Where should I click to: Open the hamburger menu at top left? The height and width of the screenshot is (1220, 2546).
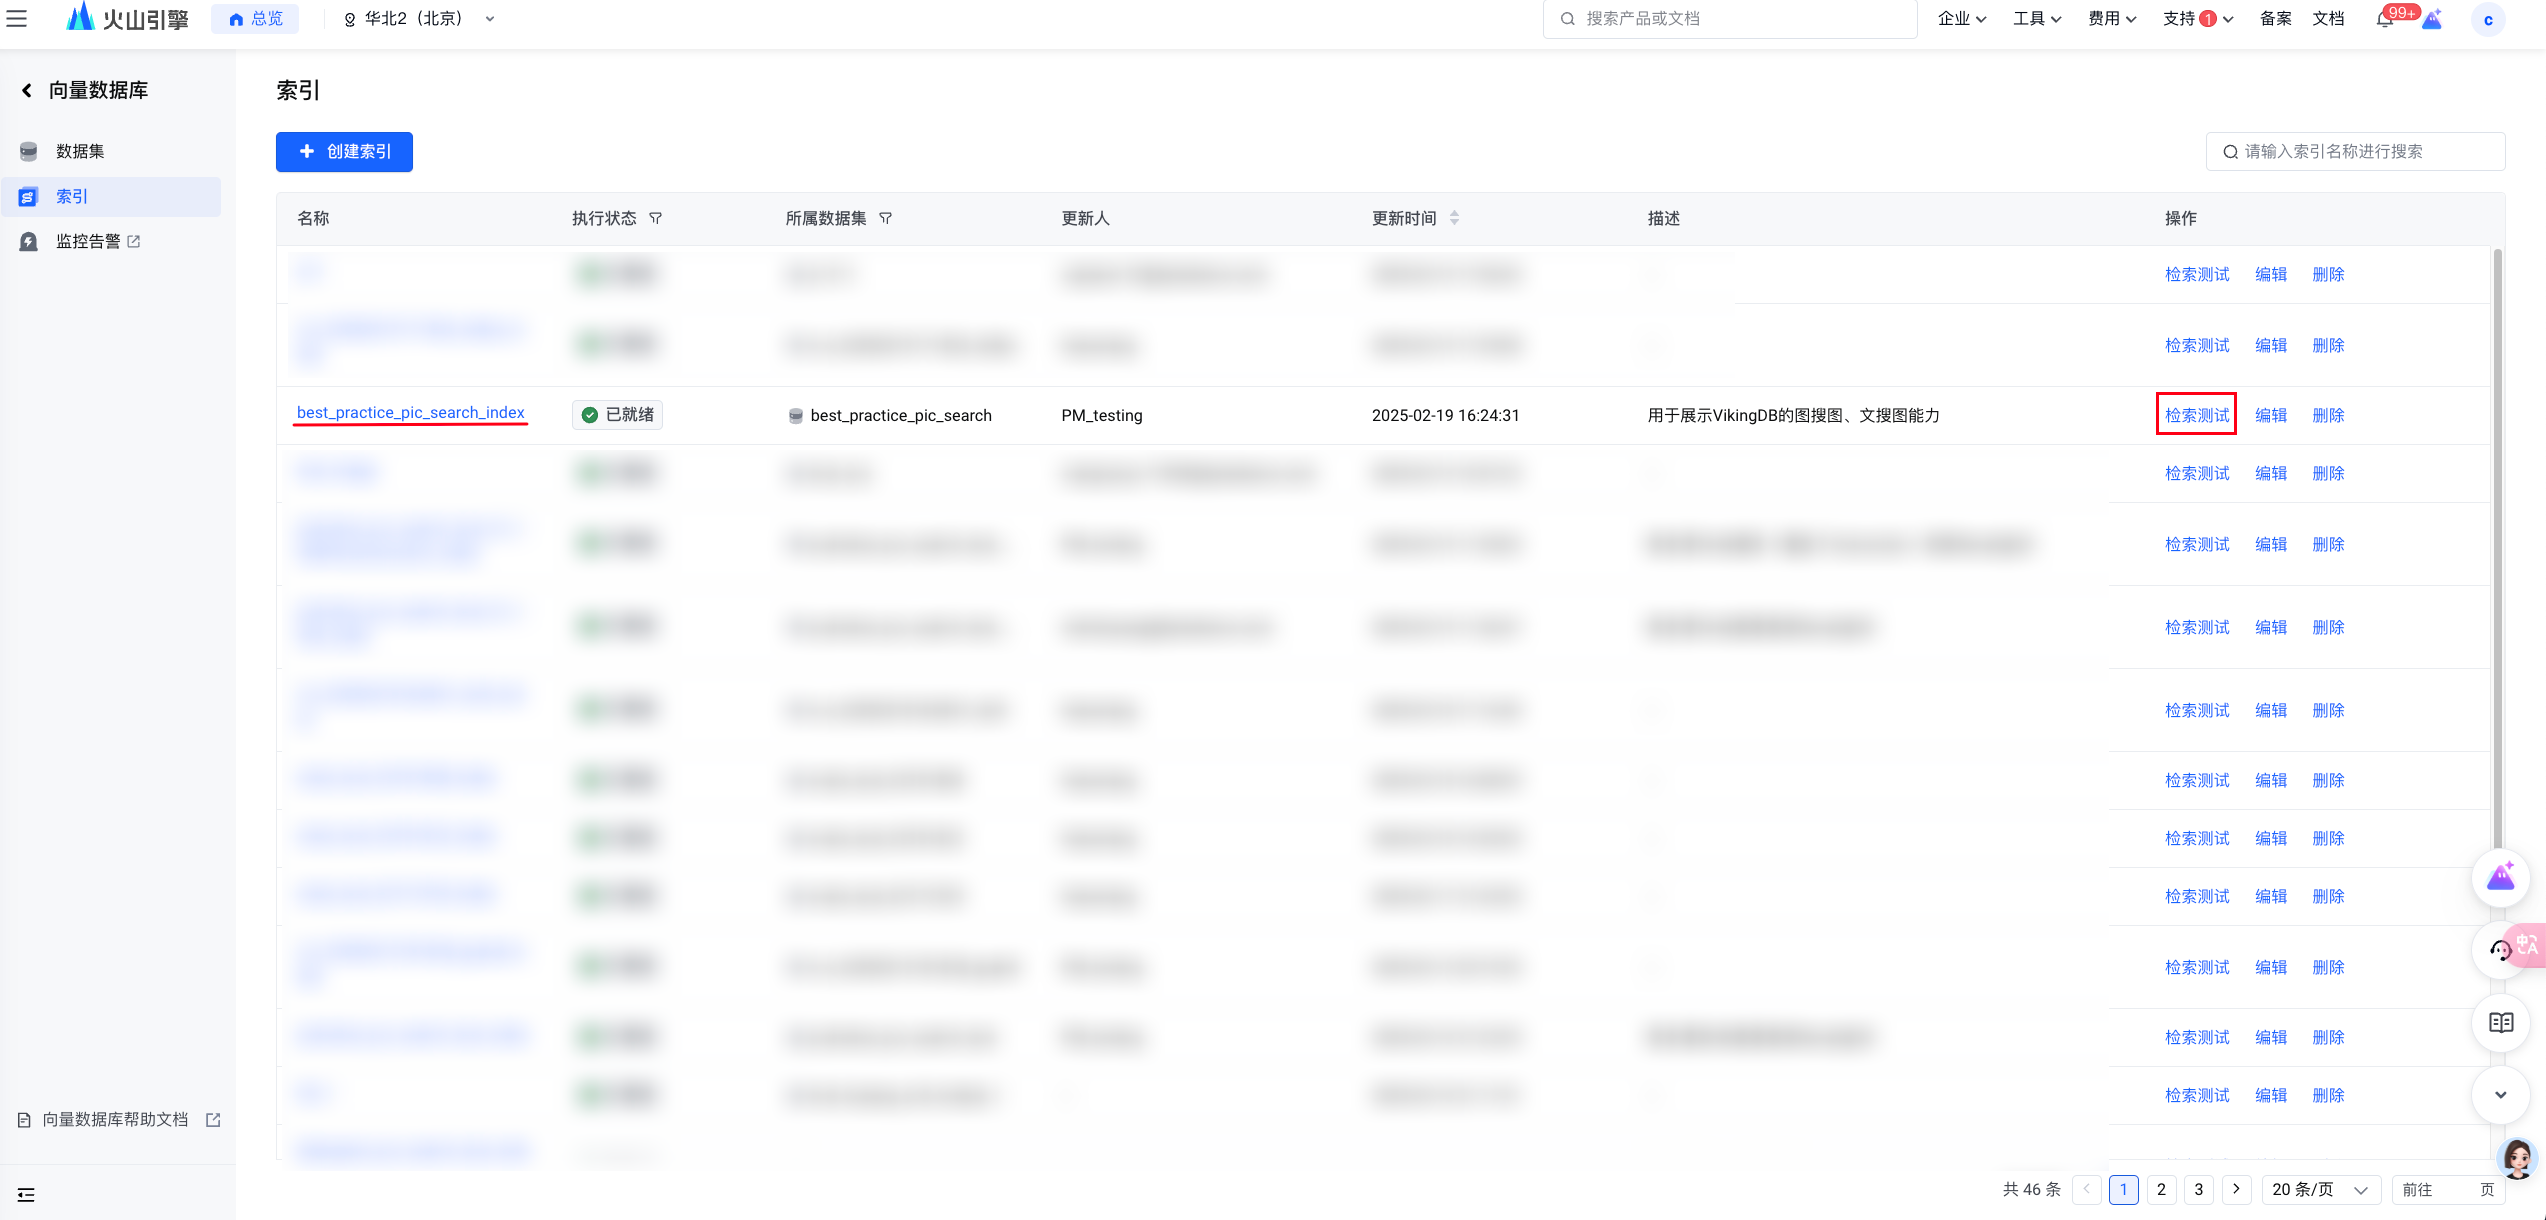[17, 18]
